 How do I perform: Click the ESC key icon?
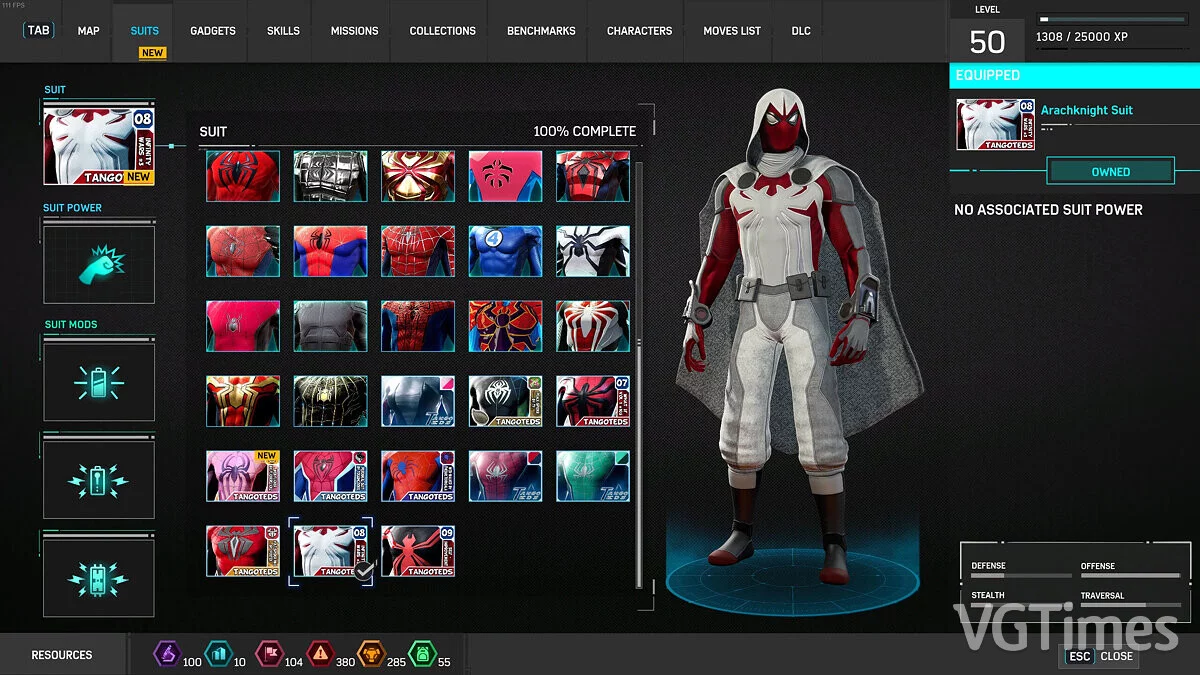(x=1079, y=656)
